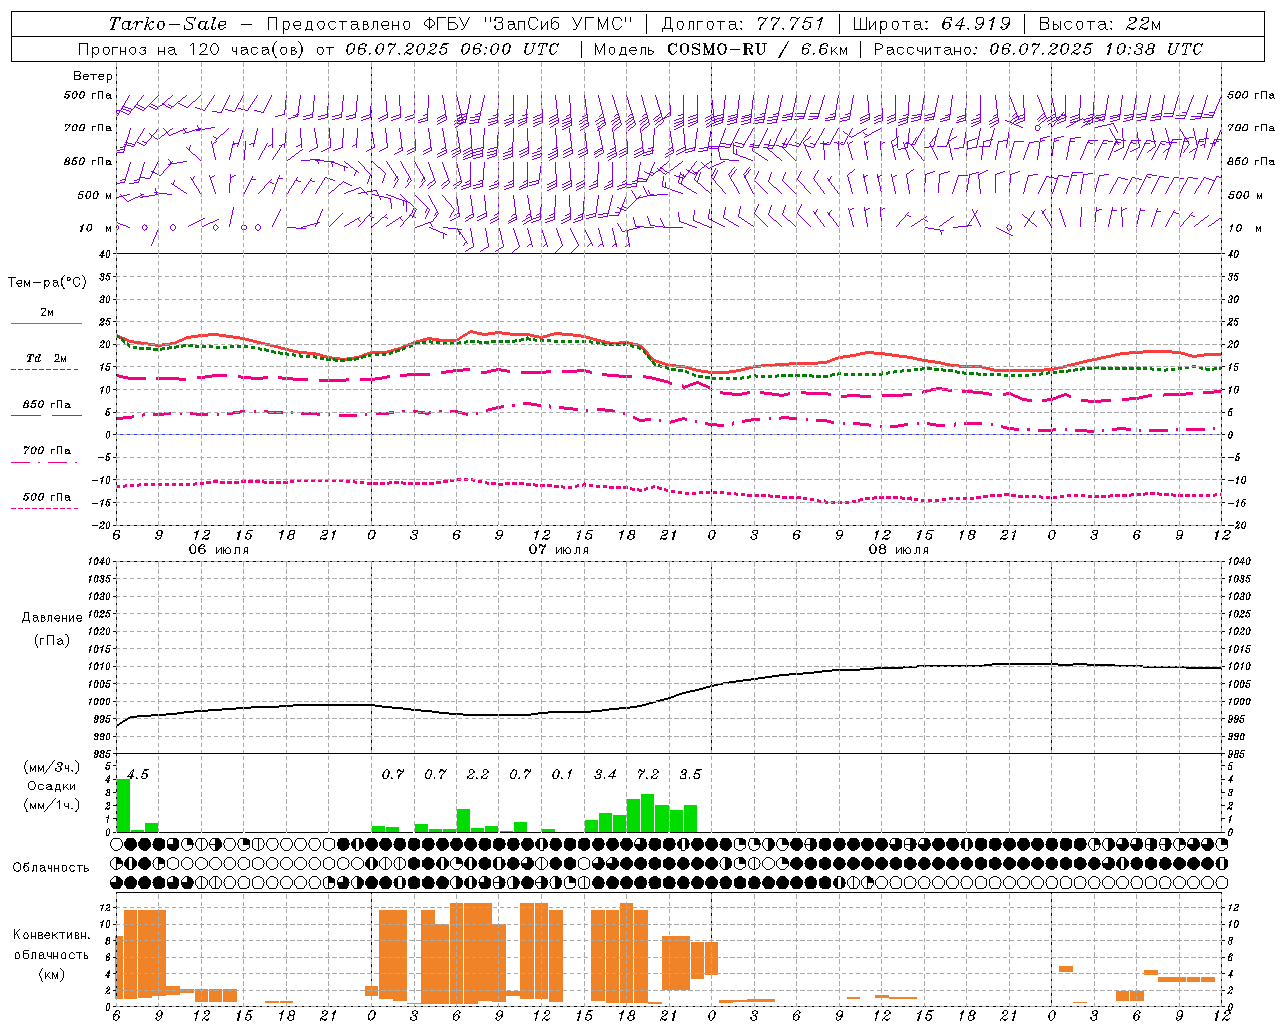This screenshot has width=1280, height=1024.
Task: Click the Рассчитано: 06.07.2025 10:38 UTC timestamp
Action: (1038, 49)
